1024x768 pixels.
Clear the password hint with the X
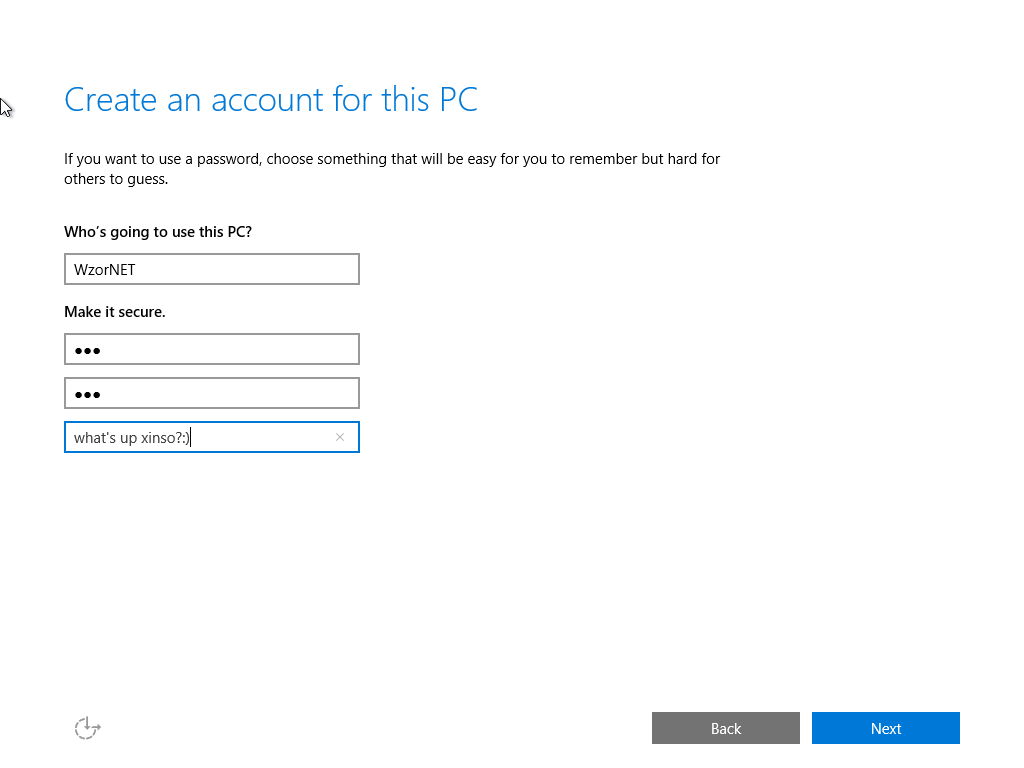click(x=340, y=437)
